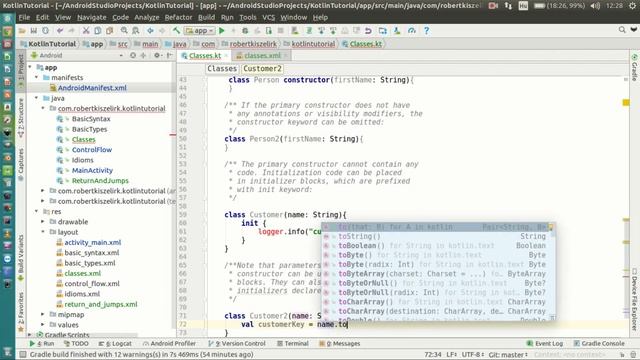Click the Copy toolbar icon
This screenshot has width=640, height=360.
tap(98, 31)
